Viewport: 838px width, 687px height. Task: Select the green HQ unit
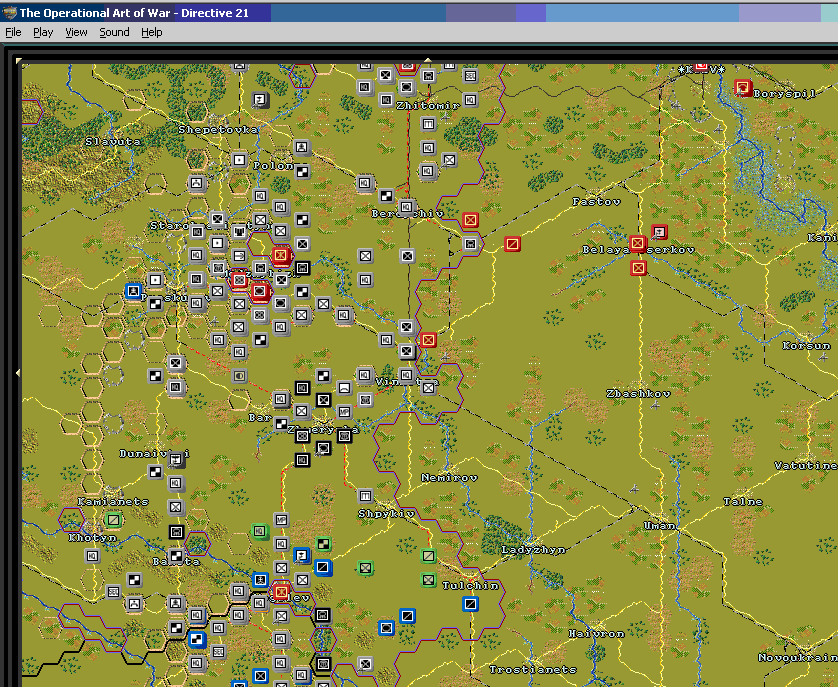260,531
